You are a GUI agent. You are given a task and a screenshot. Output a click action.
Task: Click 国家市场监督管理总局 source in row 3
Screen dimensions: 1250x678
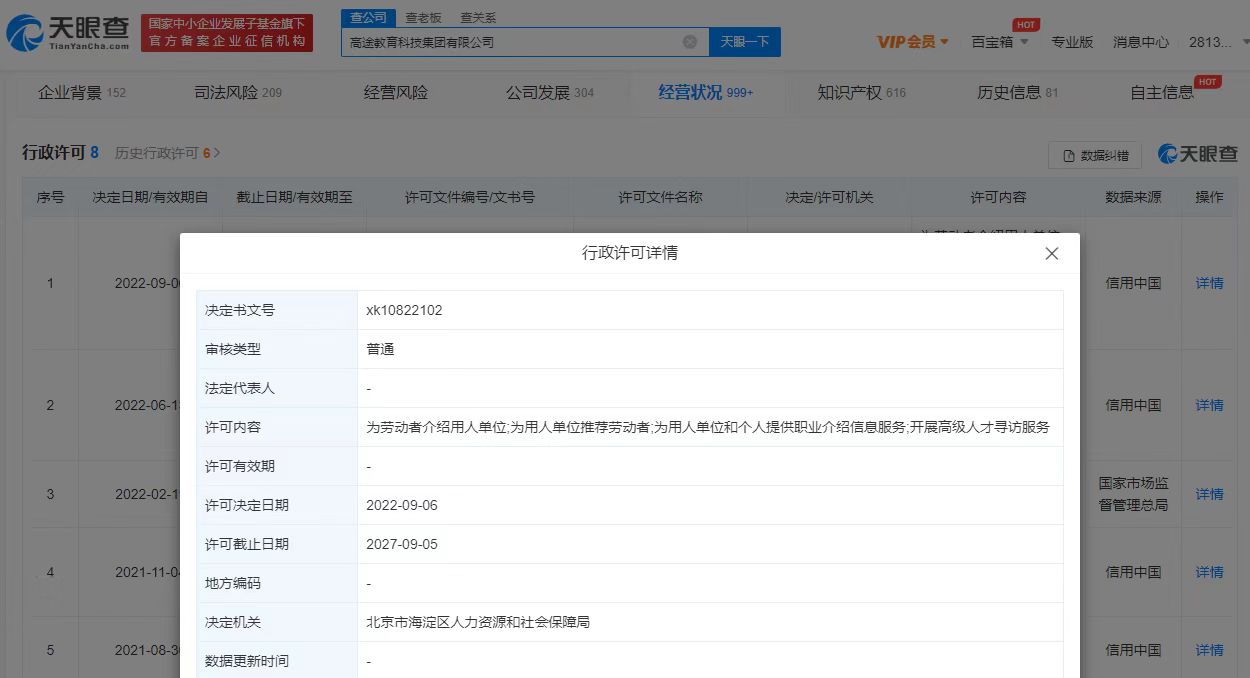(x=1133, y=494)
